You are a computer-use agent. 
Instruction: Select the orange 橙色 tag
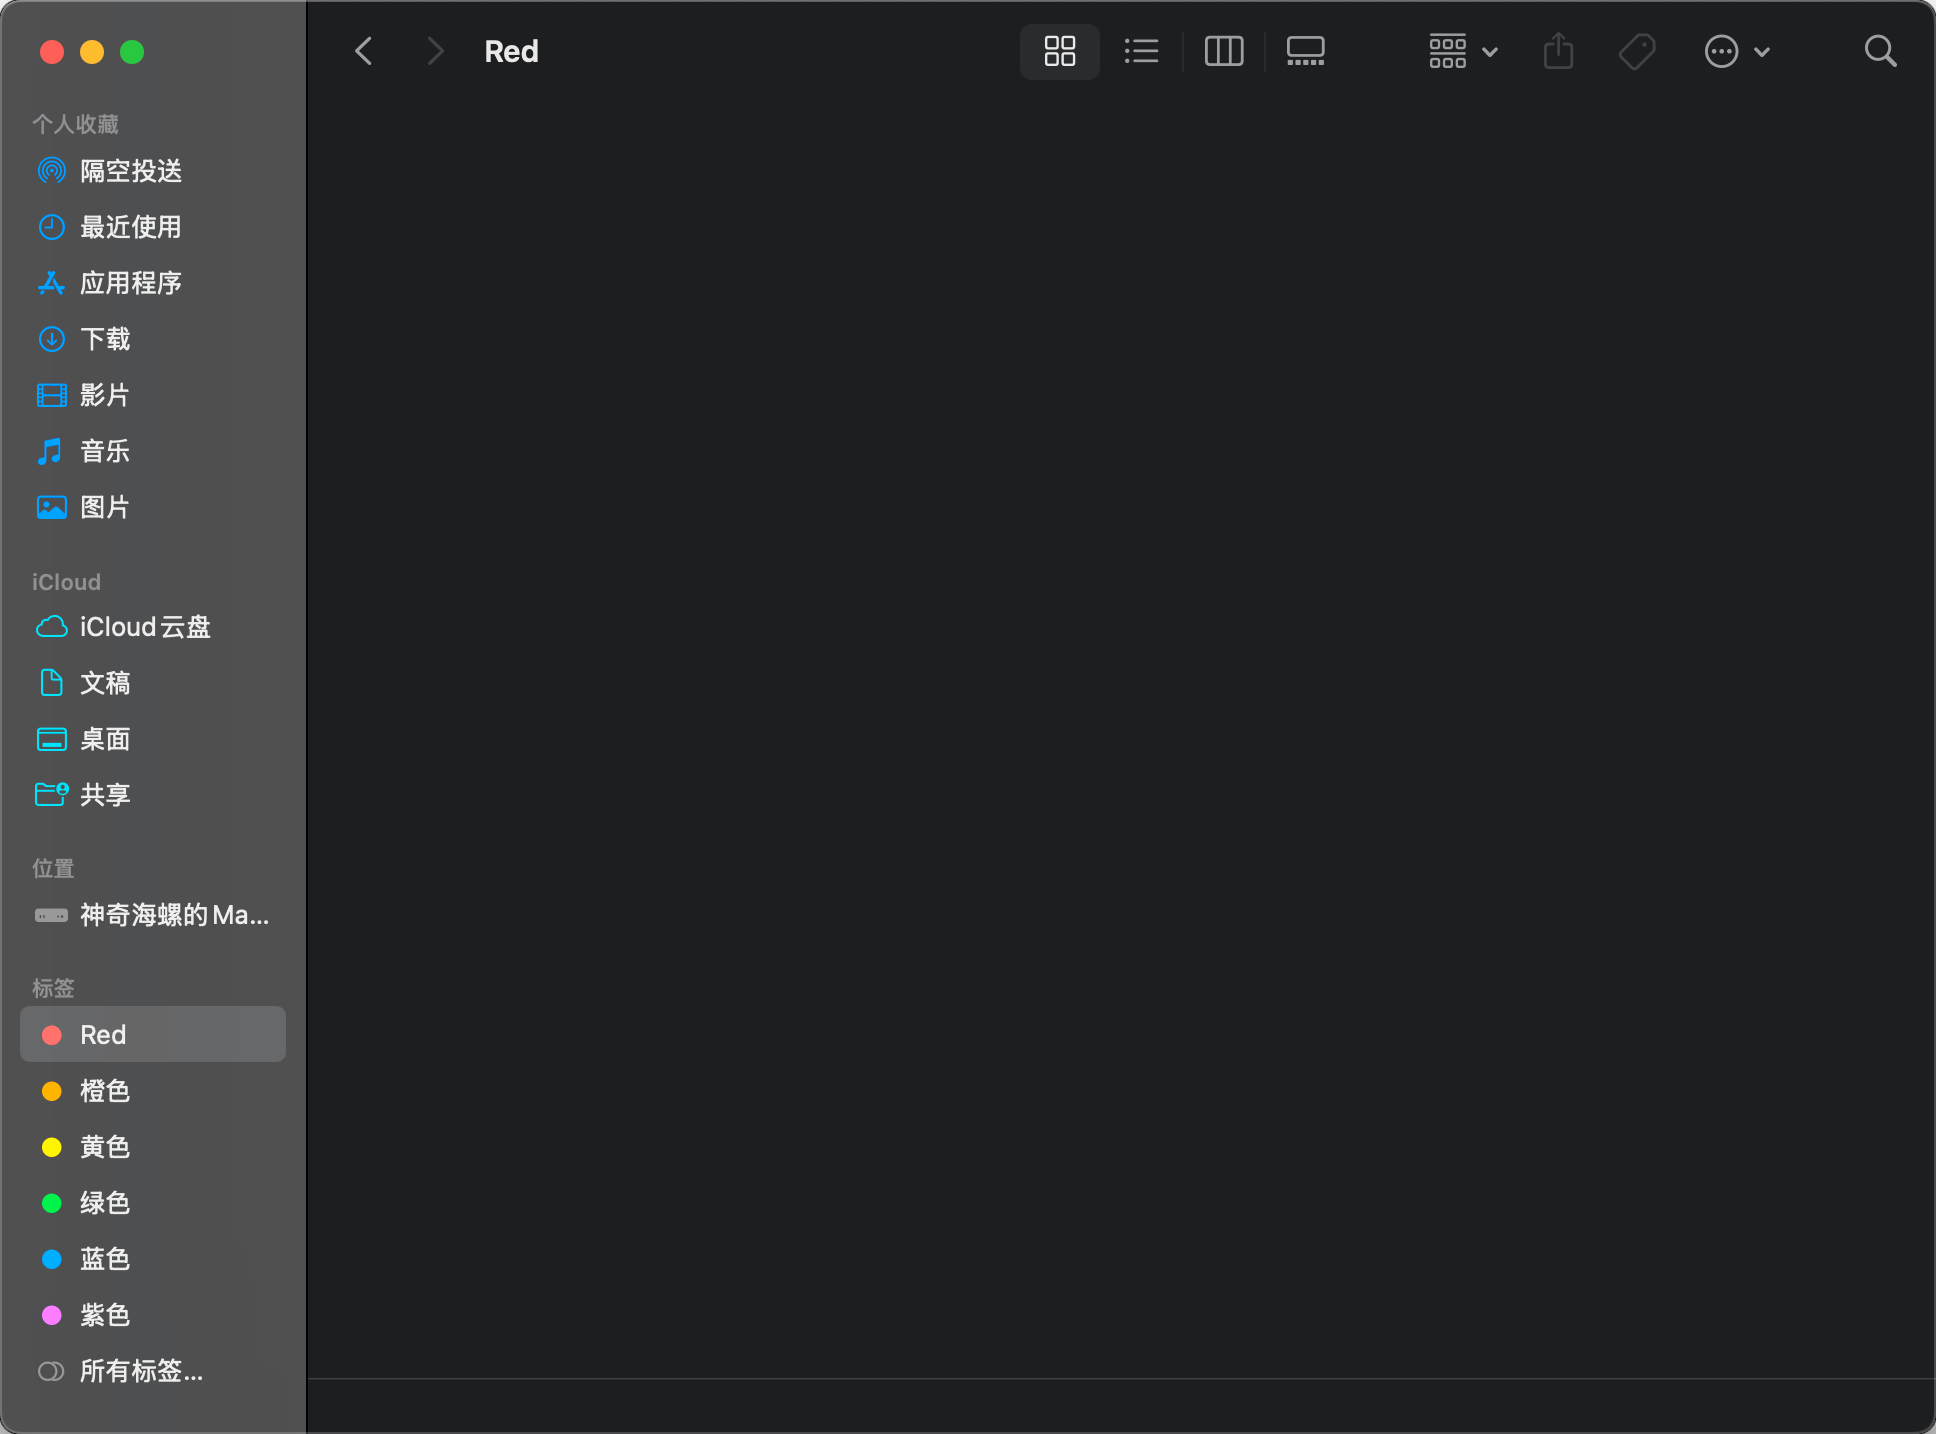(105, 1091)
